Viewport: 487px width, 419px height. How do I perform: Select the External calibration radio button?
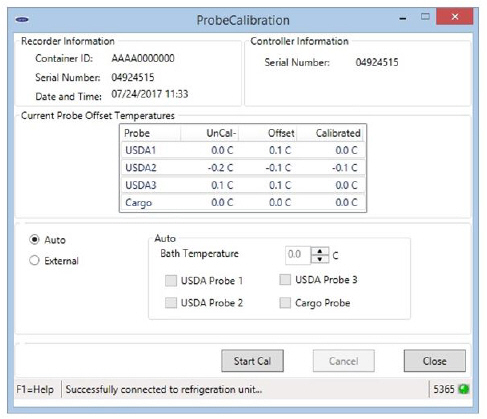tap(34, 260)
